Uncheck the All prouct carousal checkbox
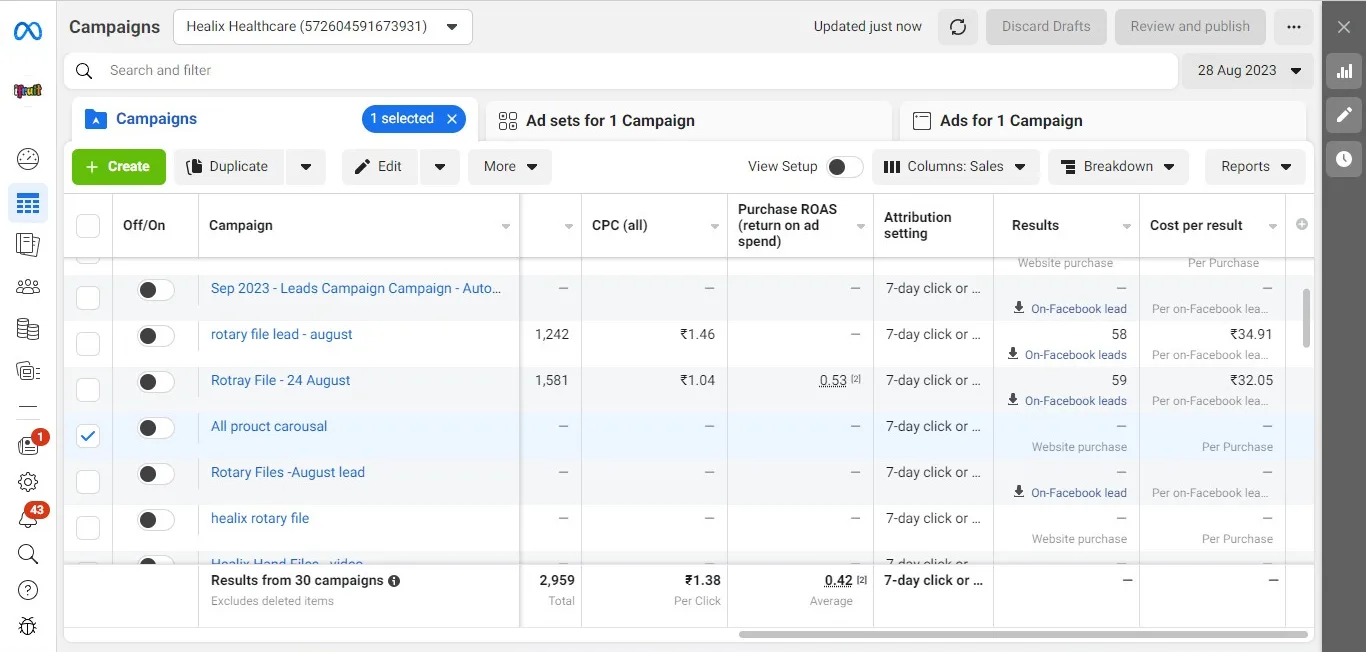Image resolution: width=1366 pixels, height=652 pixels. tap(88, 436)
